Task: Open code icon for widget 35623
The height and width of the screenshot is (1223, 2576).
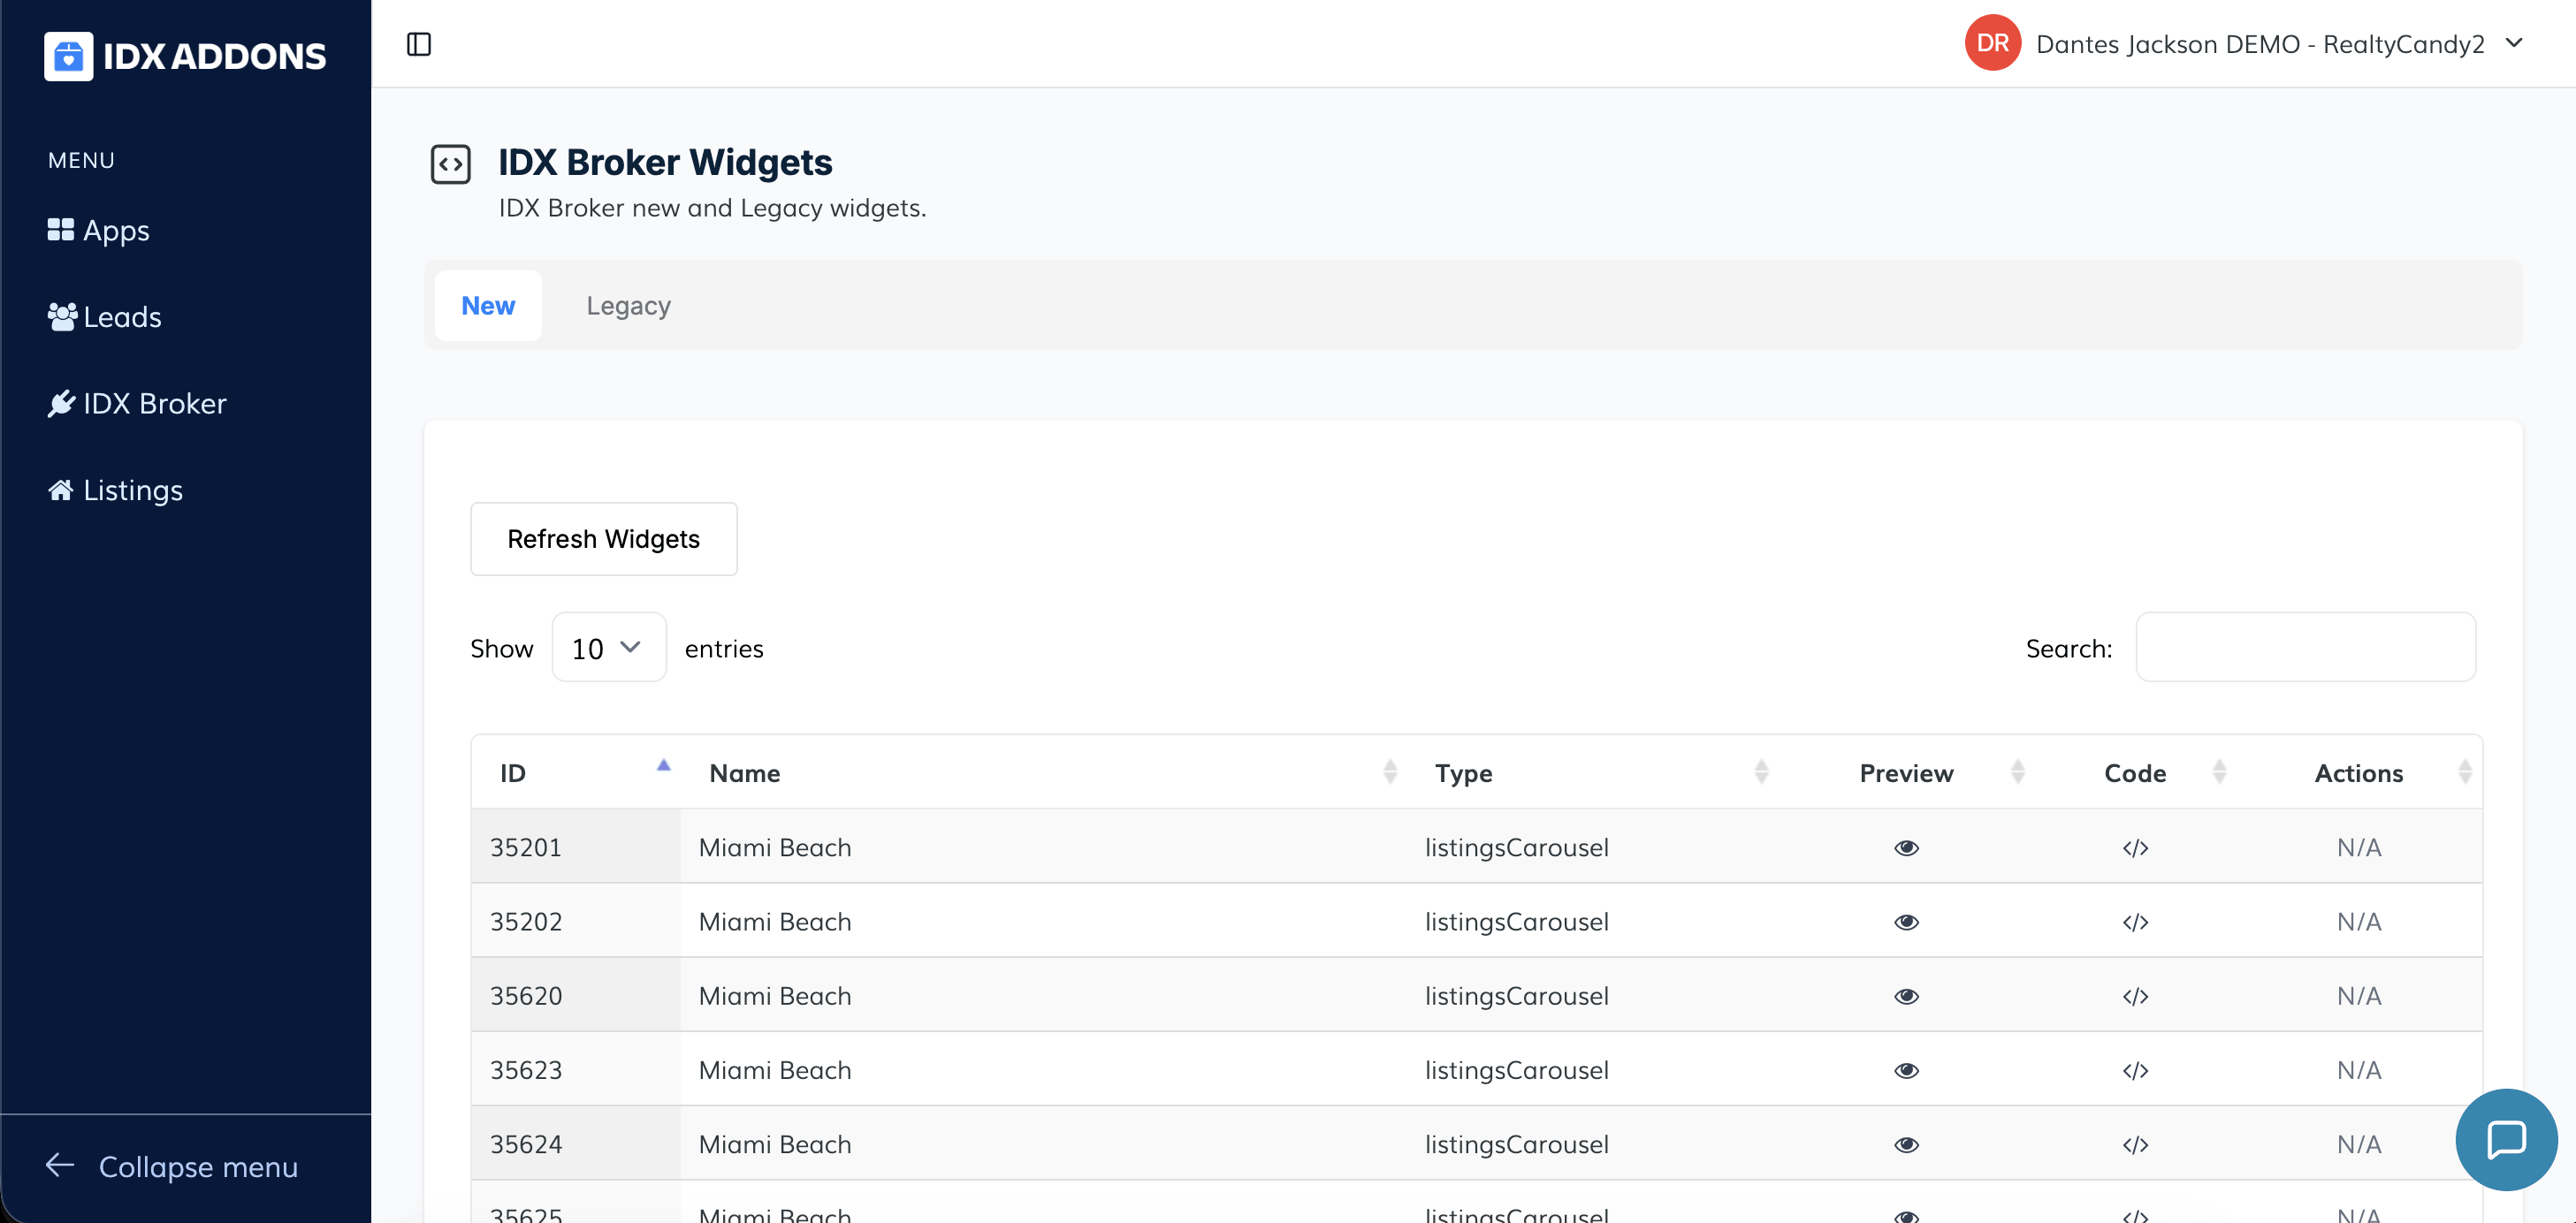Action: tap(2135, 1070)
